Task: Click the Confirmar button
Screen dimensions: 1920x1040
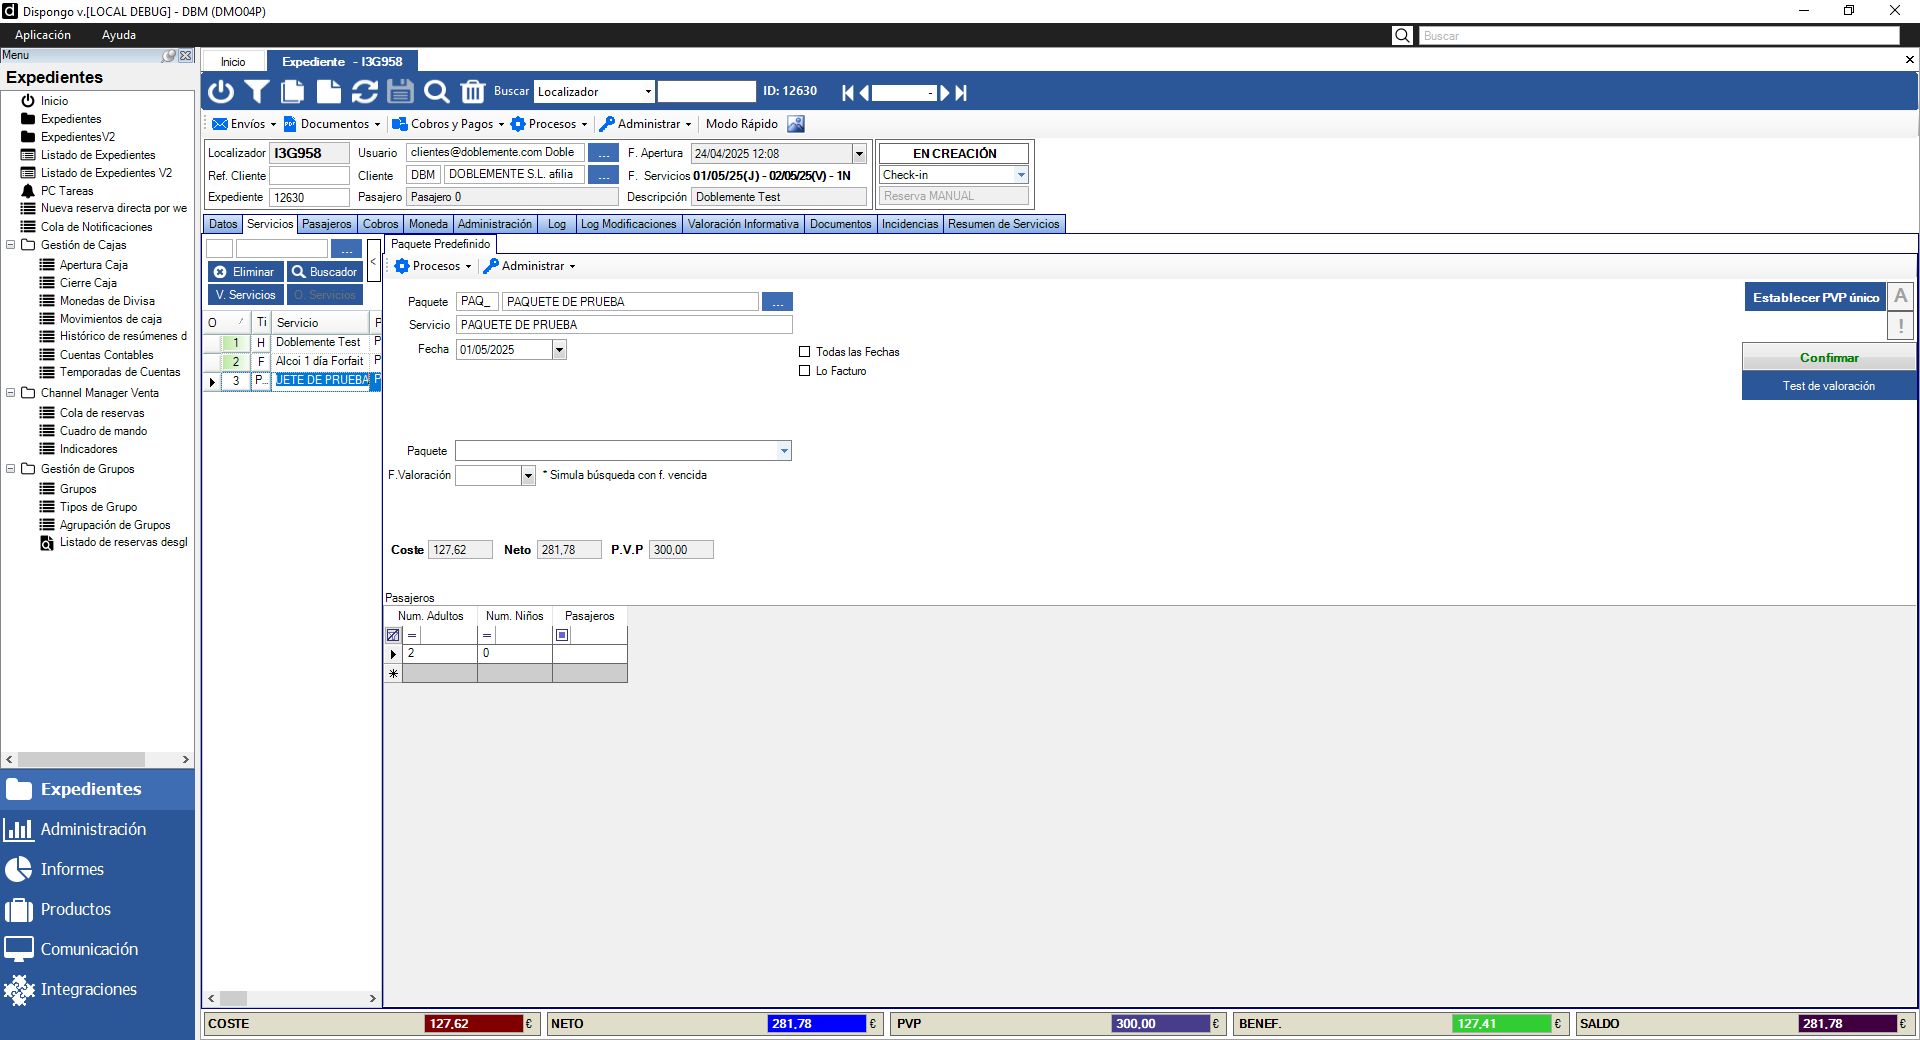Action: pos(1829,358)
